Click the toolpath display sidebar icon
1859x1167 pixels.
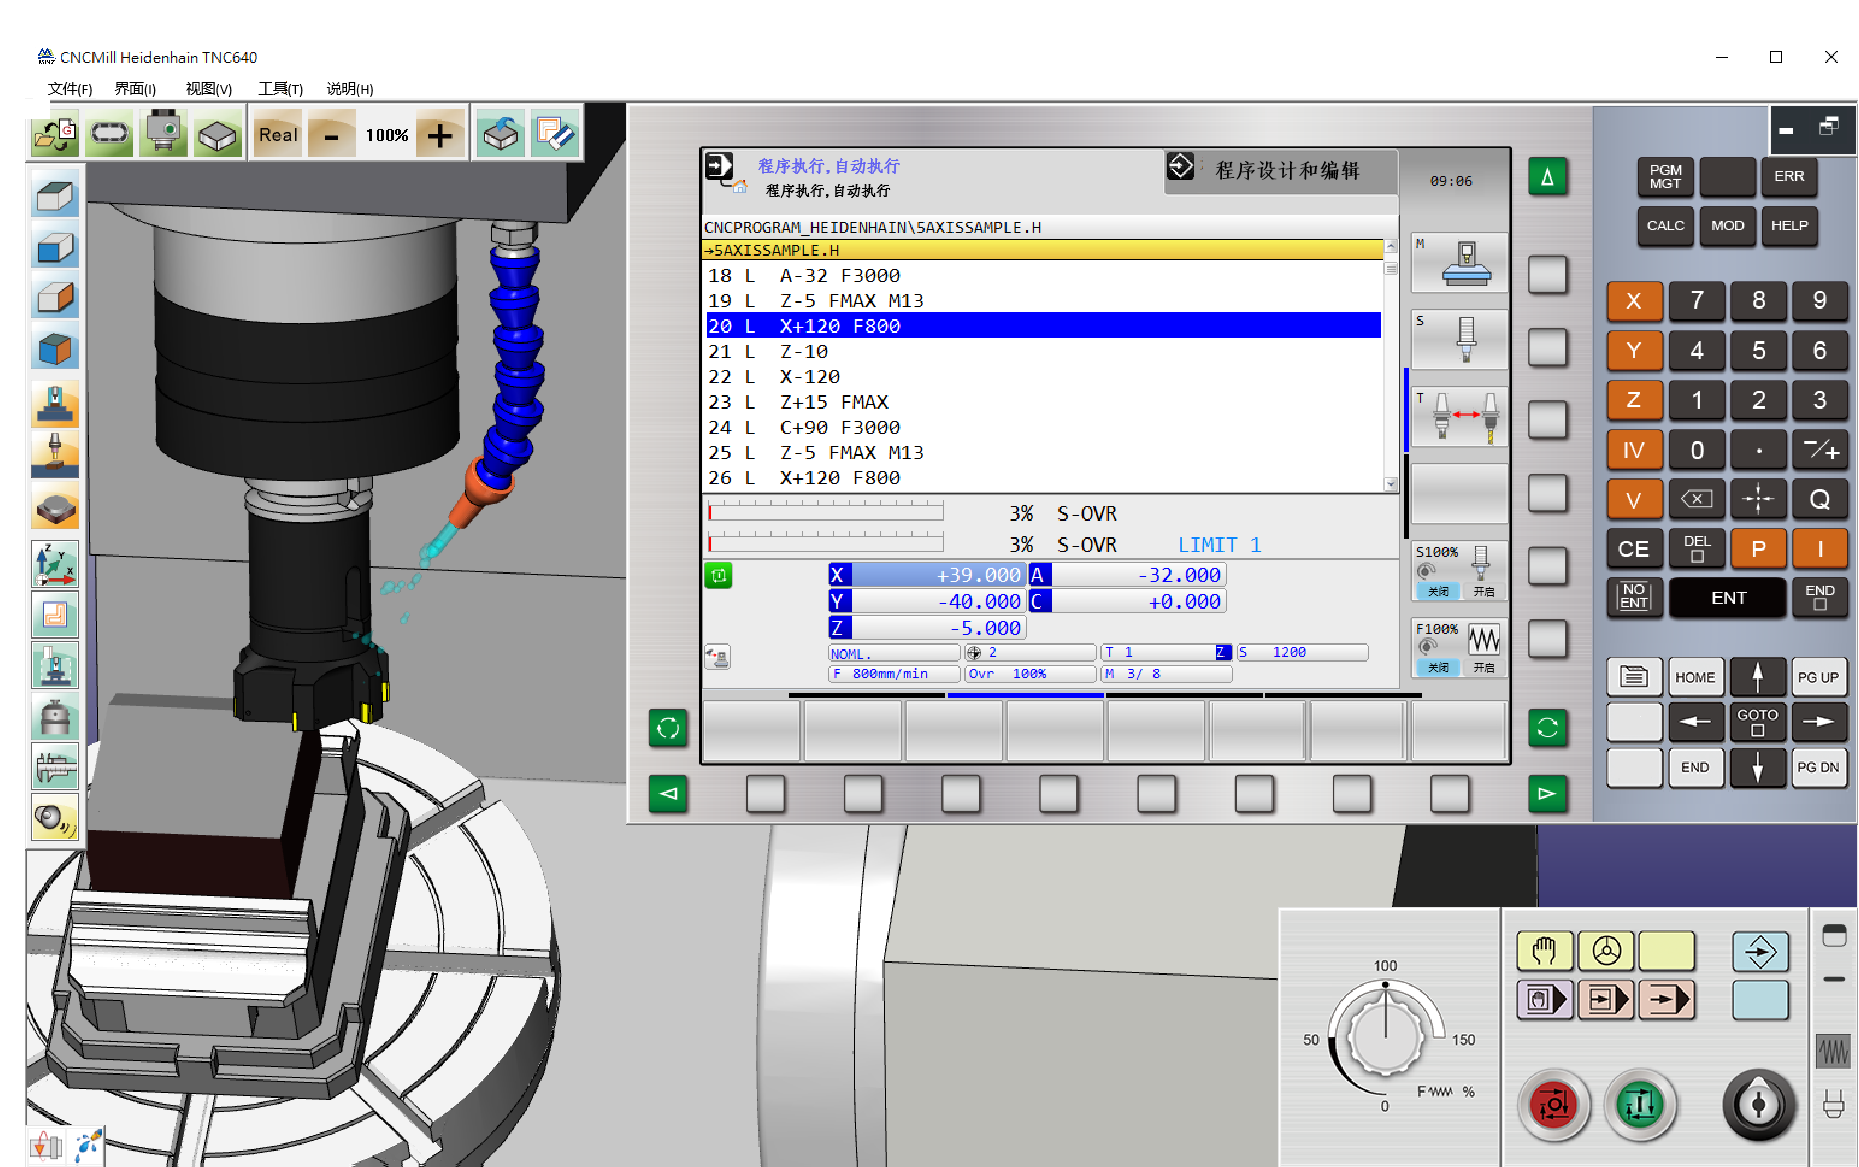(55, 614)
